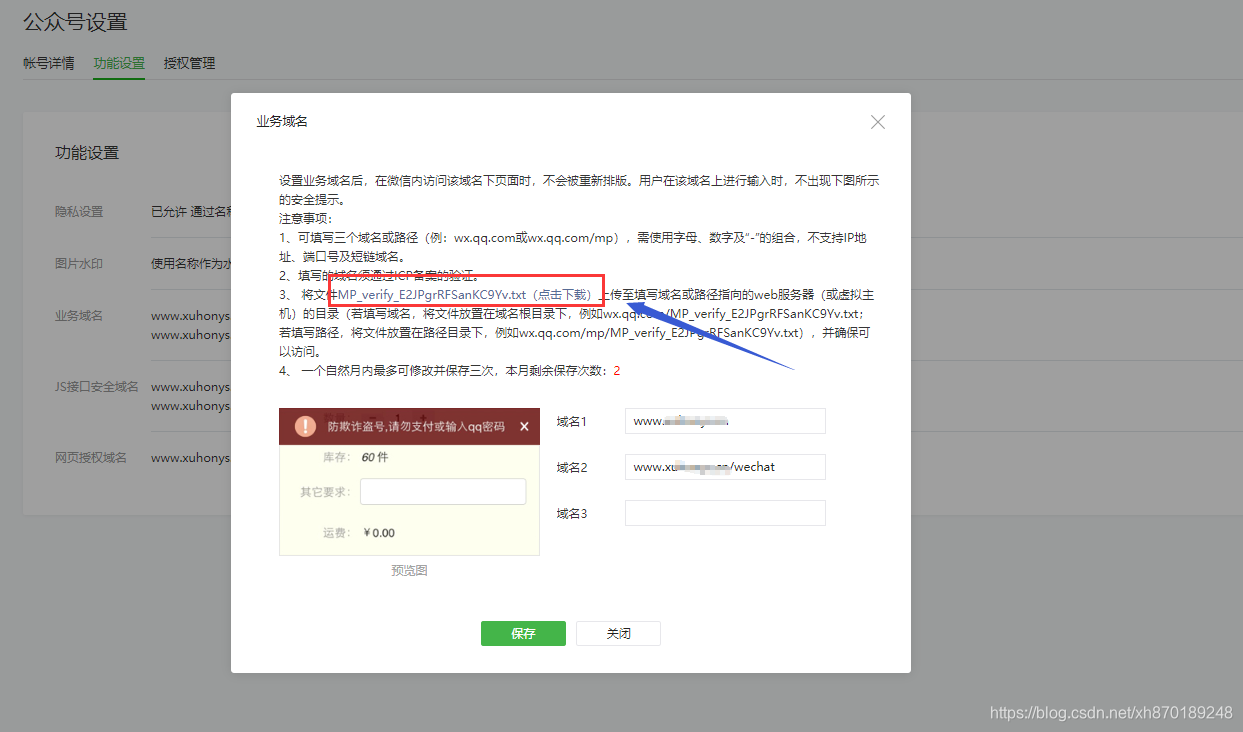Click the JS接口安全域名 row label
The height and width of the screenshot is (732, 1243).
tap(97, 387)
